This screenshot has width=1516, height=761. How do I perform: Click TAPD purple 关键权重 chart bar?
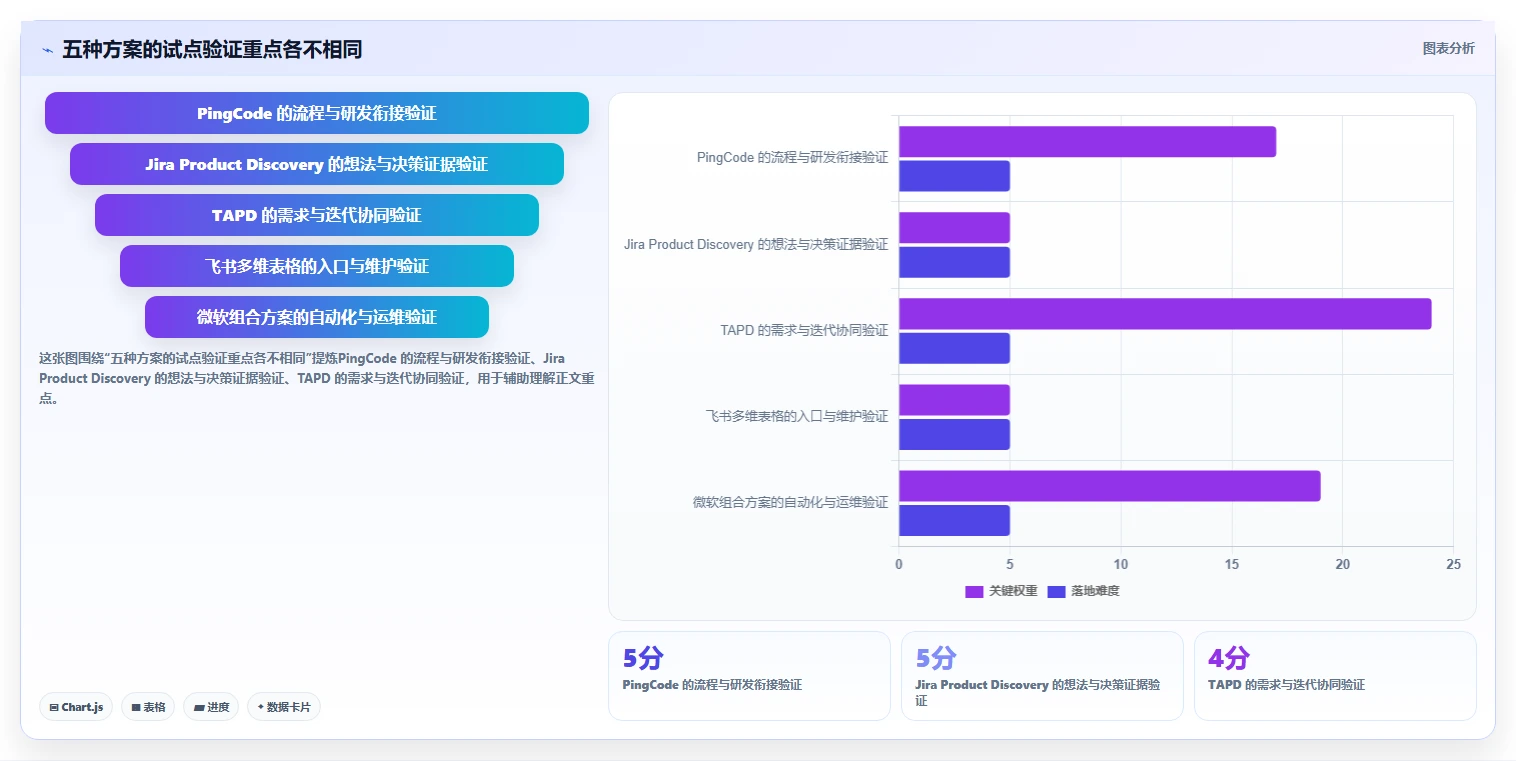coord(1165,314)
